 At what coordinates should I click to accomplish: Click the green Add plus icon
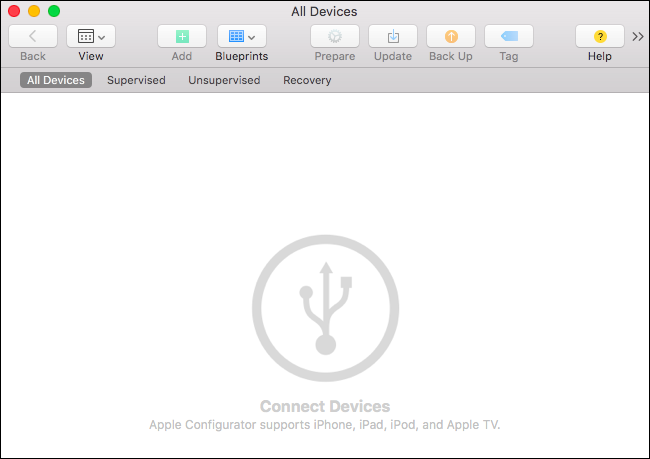point(182,37)
